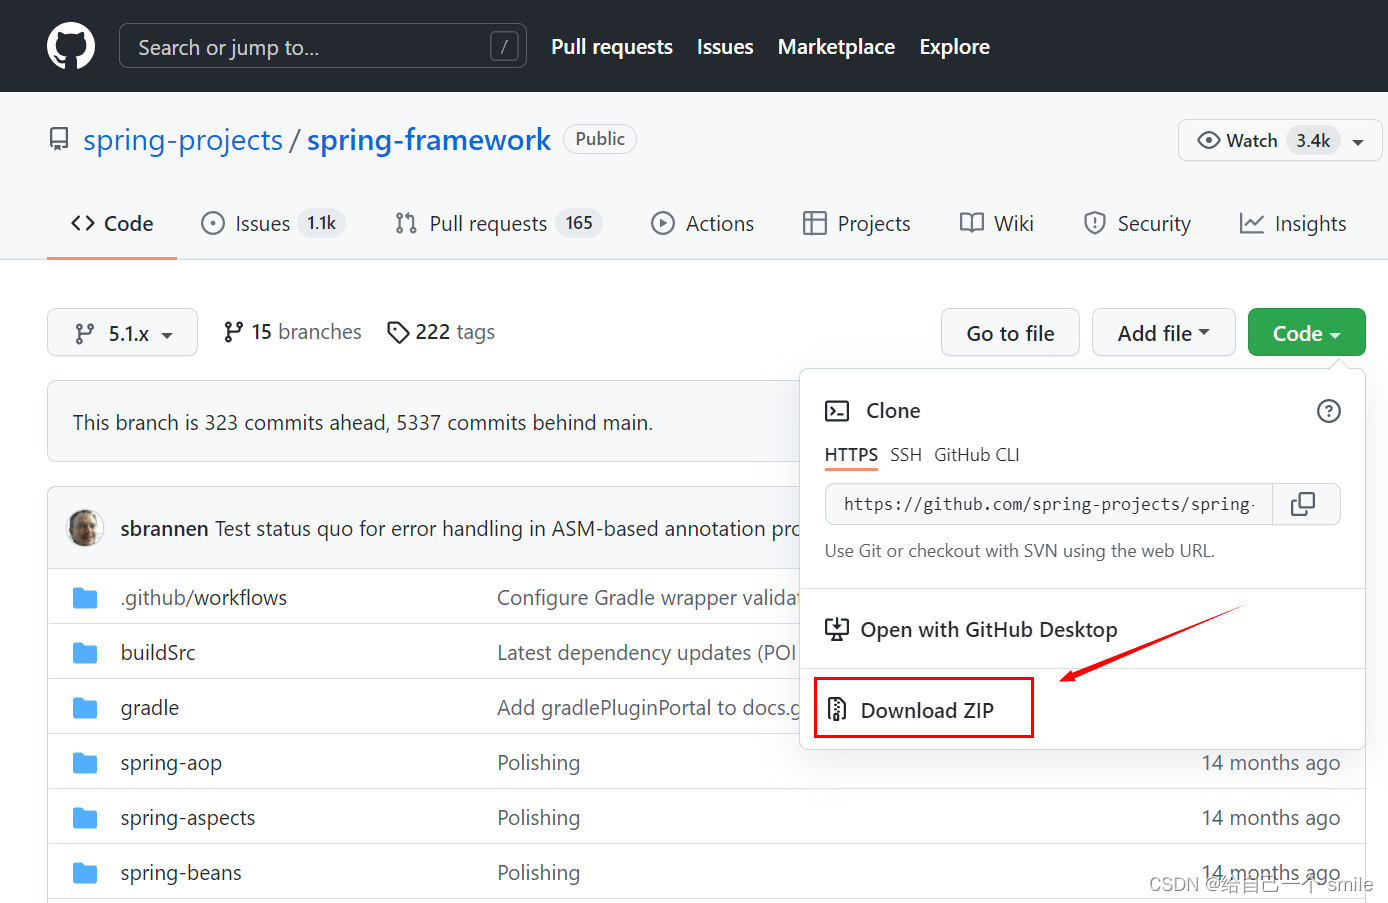Image resolution: width=1388 pixels, height=903 pixels.
Task: Click the folder icon for spring-aspects
Action: coord(85,818)
